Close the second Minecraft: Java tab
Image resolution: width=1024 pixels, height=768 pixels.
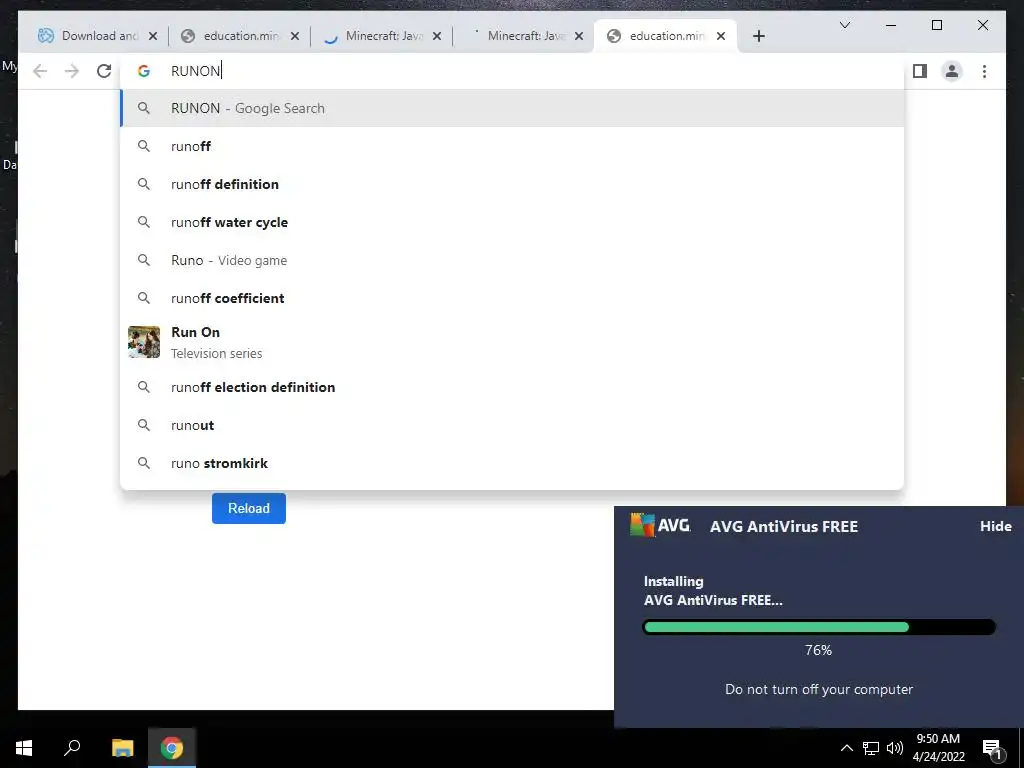point(579,36)
